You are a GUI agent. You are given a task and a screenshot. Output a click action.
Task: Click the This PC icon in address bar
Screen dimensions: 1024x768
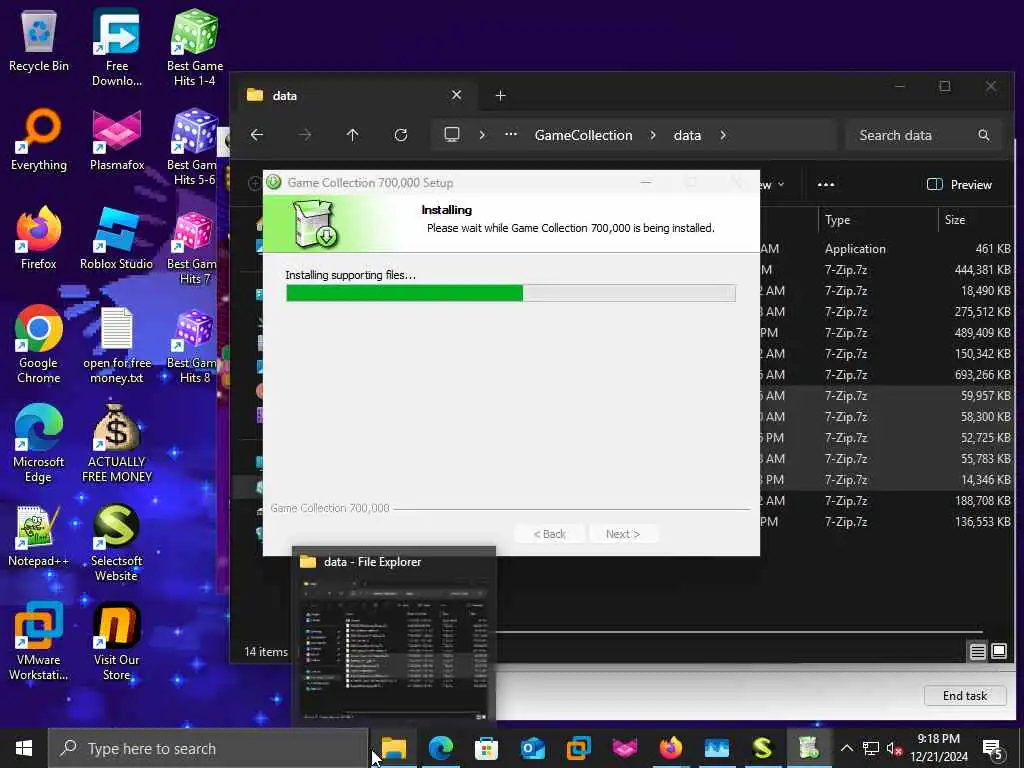pyautogui.click(x=452, y=135)
